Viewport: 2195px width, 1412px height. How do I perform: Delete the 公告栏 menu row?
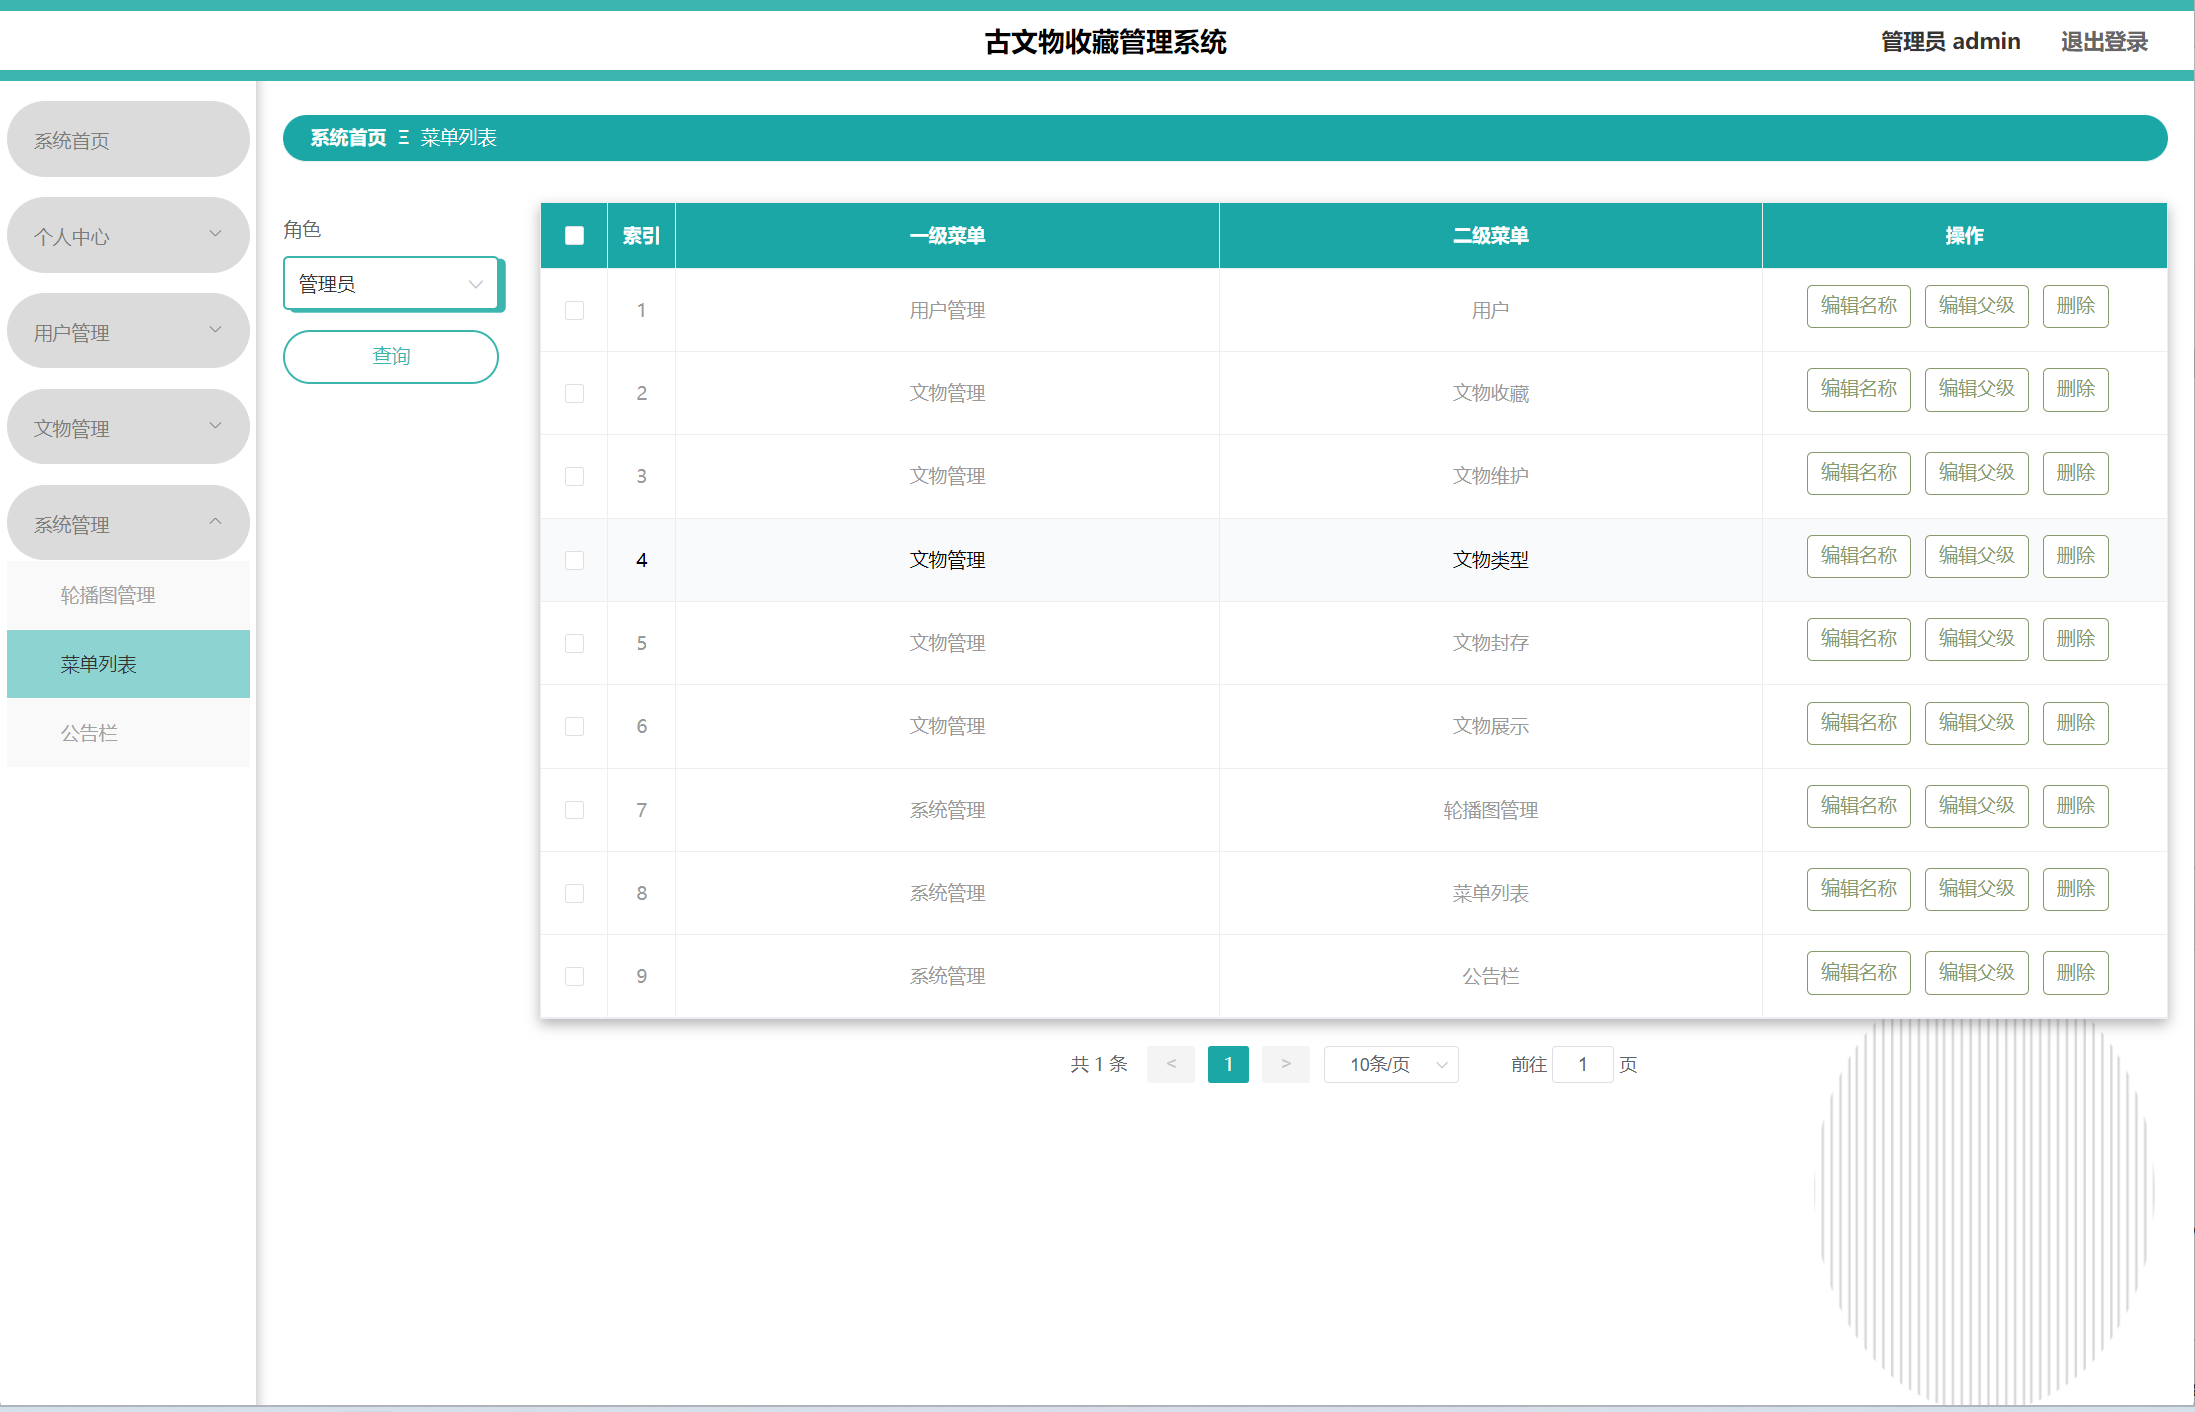pos(2075,973)
